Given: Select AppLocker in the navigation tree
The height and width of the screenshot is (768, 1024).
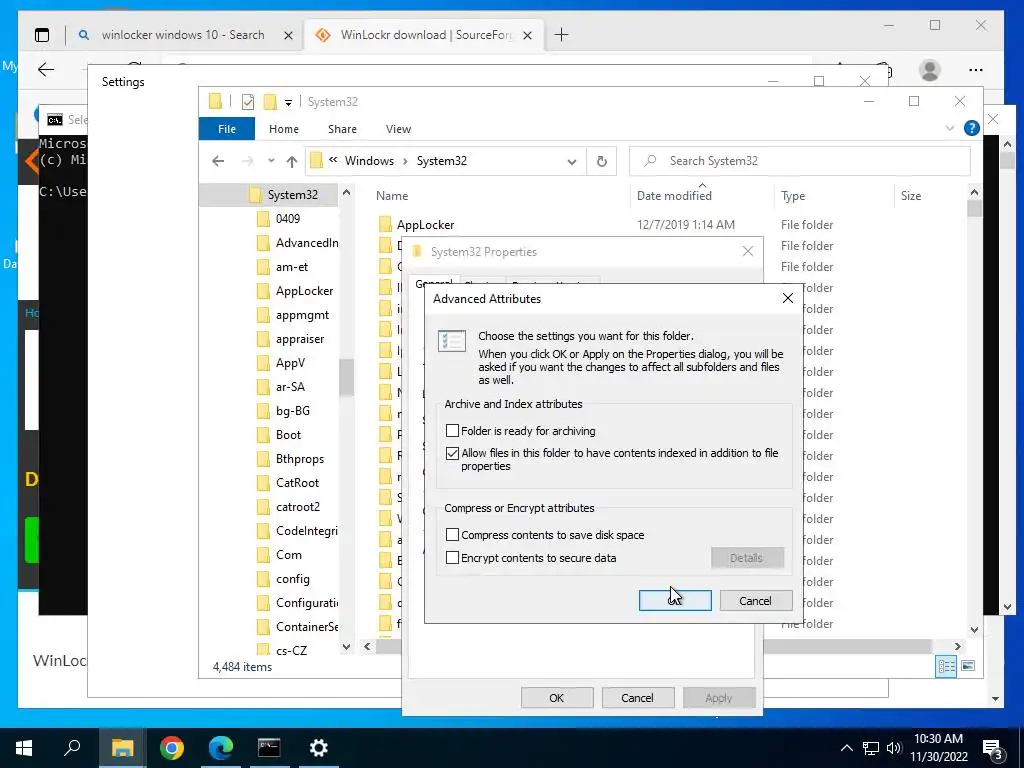Looking at the screenshot, I should (304, 291).
